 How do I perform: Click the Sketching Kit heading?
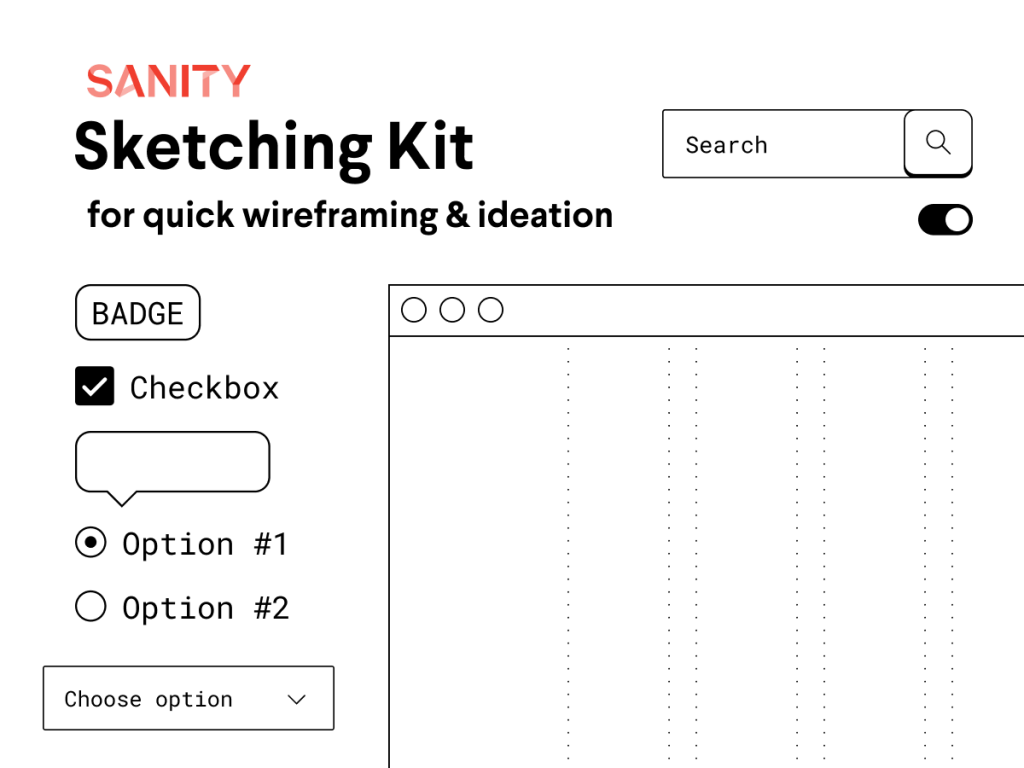pyautogui.click(x=273, y=146)
